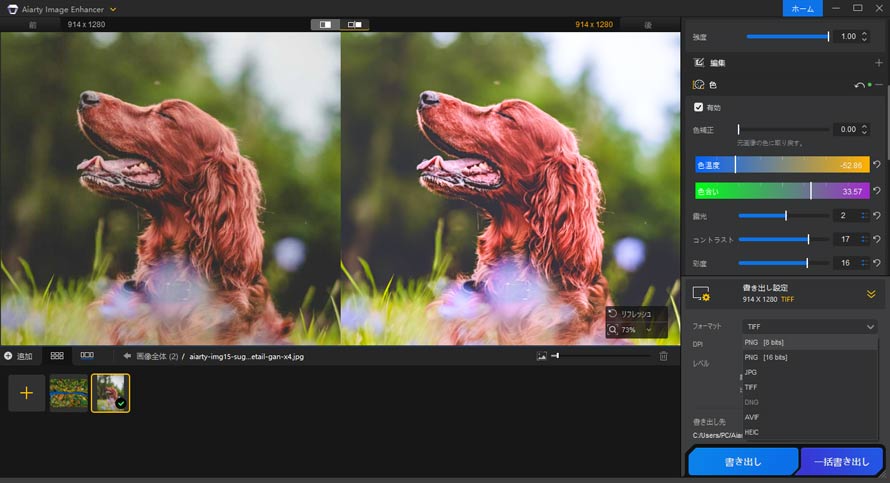Adjust the 彩度 saturation slider

[x=783, y=263]
